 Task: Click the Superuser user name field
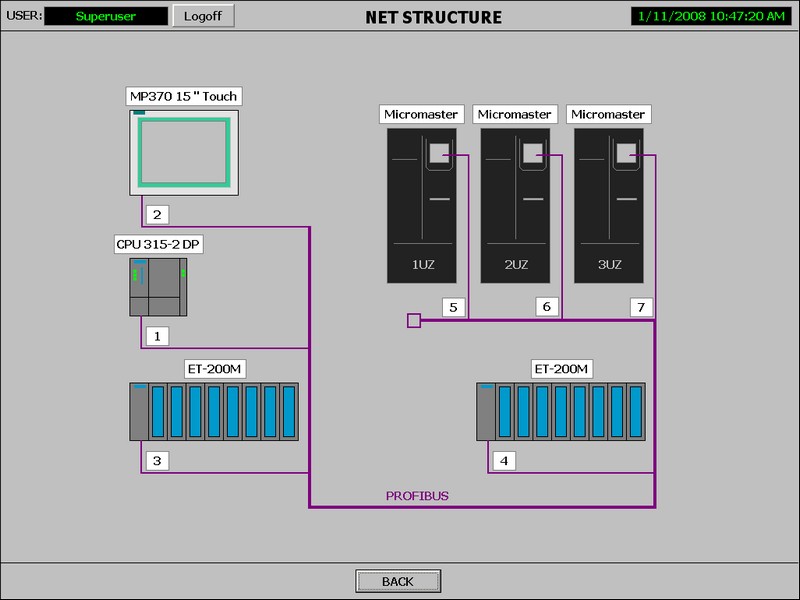pos(106,16)
